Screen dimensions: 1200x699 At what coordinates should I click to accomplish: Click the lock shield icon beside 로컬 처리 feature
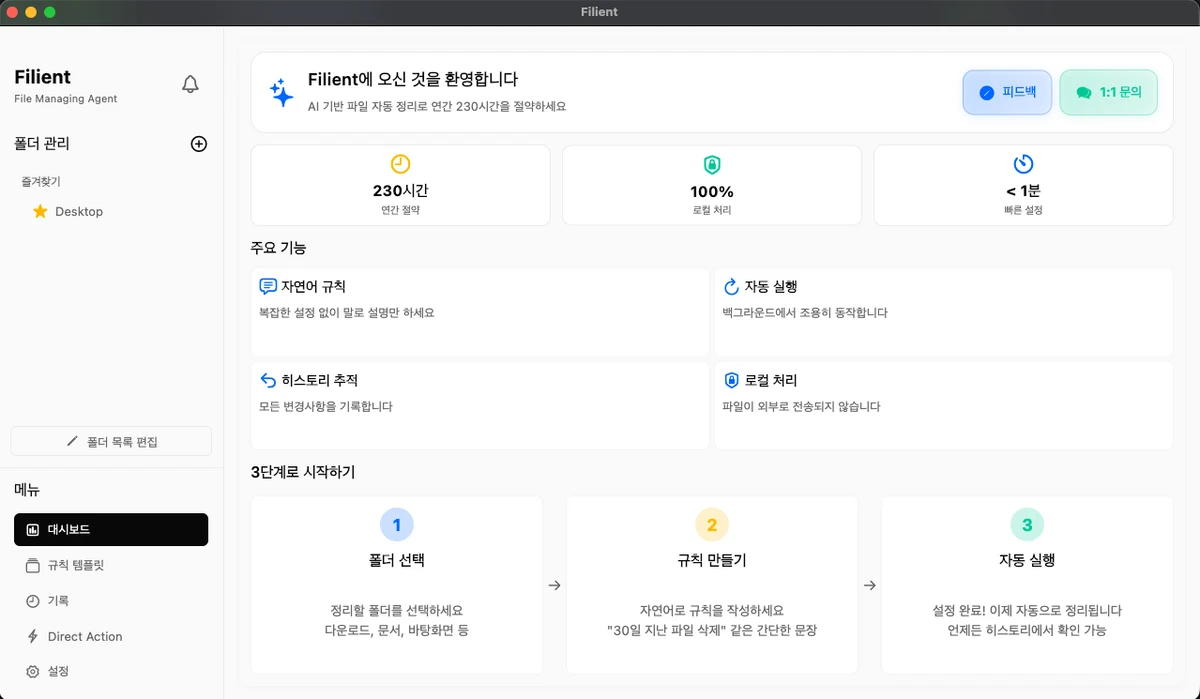[731, 381]
